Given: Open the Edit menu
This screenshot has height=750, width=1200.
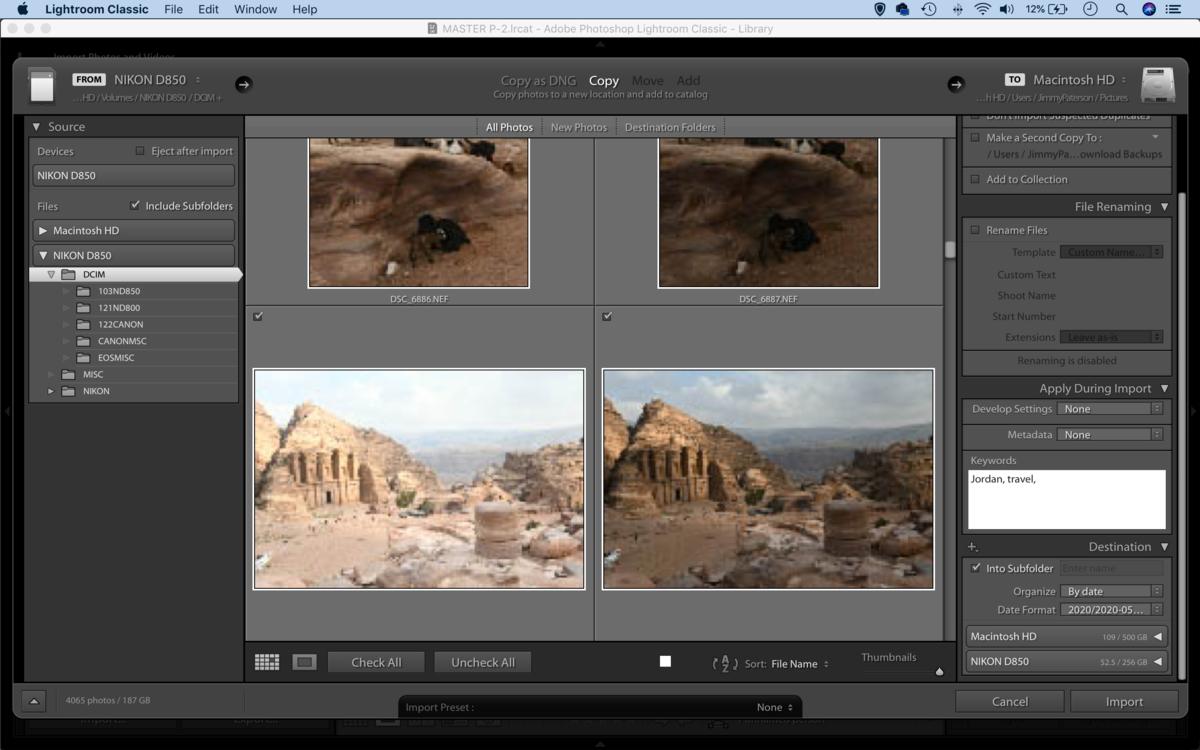Looking at the screenshot, I should [208, 9].
